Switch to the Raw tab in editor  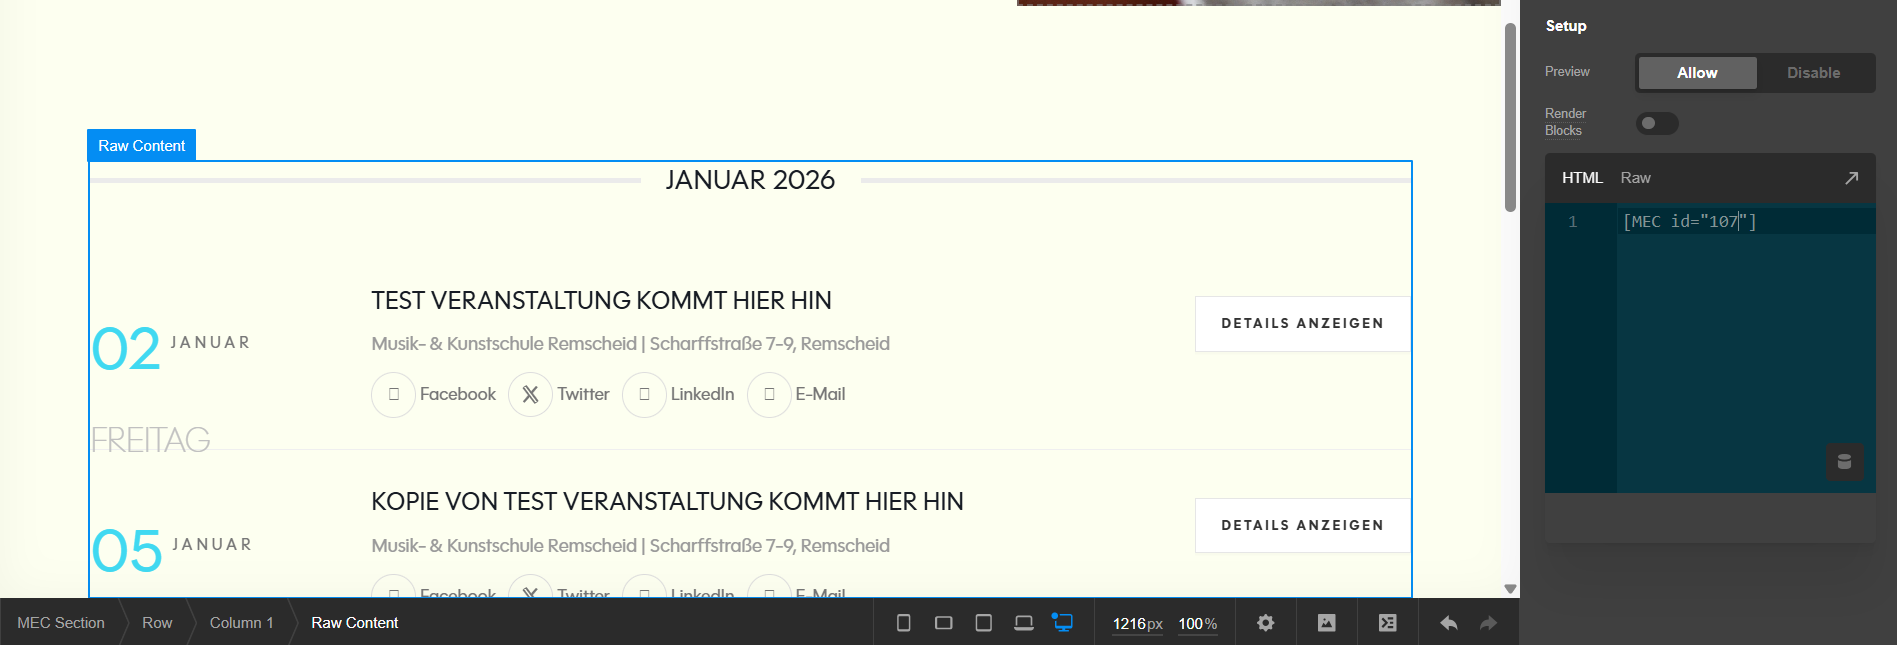1635,178
